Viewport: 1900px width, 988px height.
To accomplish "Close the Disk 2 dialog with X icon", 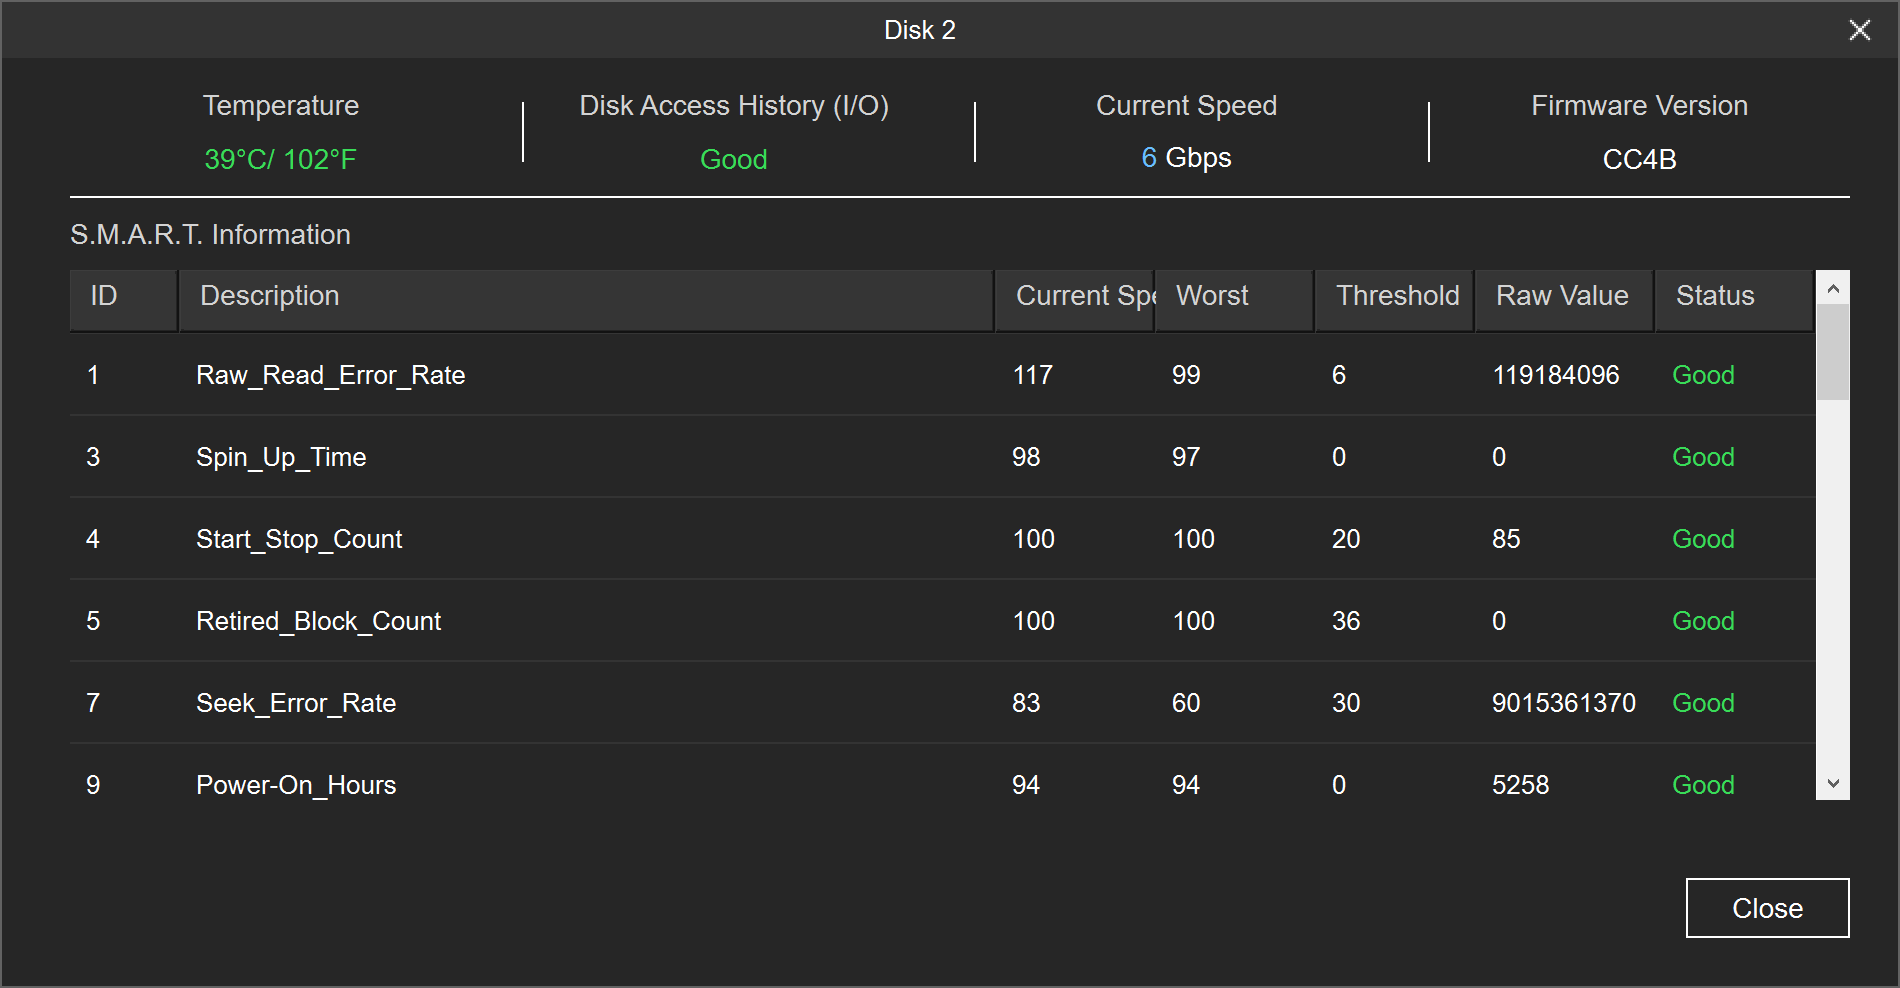I will point(1859,30).
